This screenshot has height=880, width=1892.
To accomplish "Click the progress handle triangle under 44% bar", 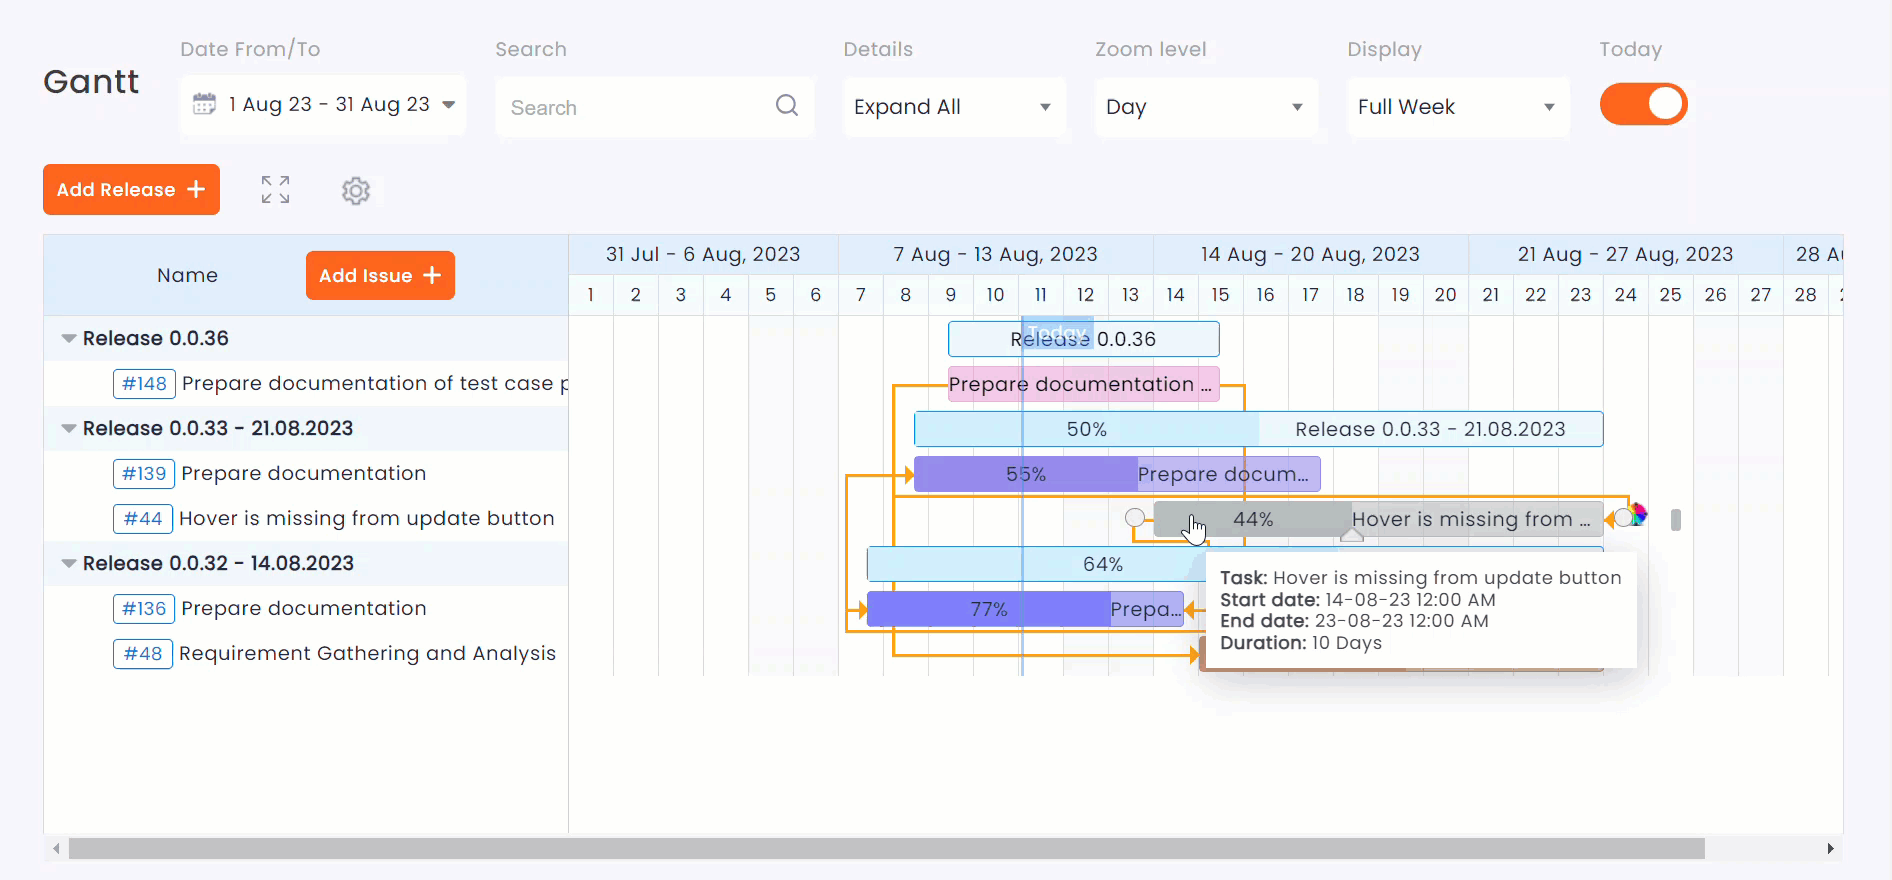I will (1351, 536).
